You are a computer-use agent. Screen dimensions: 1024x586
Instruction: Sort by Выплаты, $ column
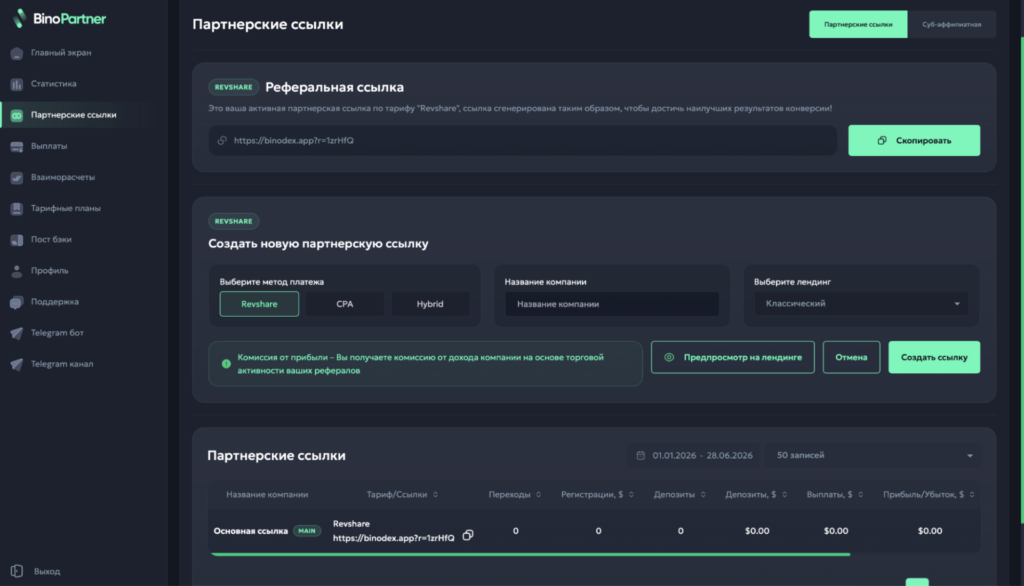pyautogui.click(x=860, y=495)
